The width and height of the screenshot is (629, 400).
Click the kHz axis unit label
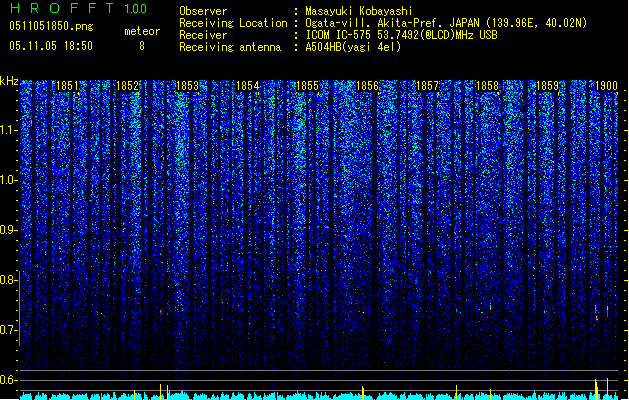(x=9, y=81)
